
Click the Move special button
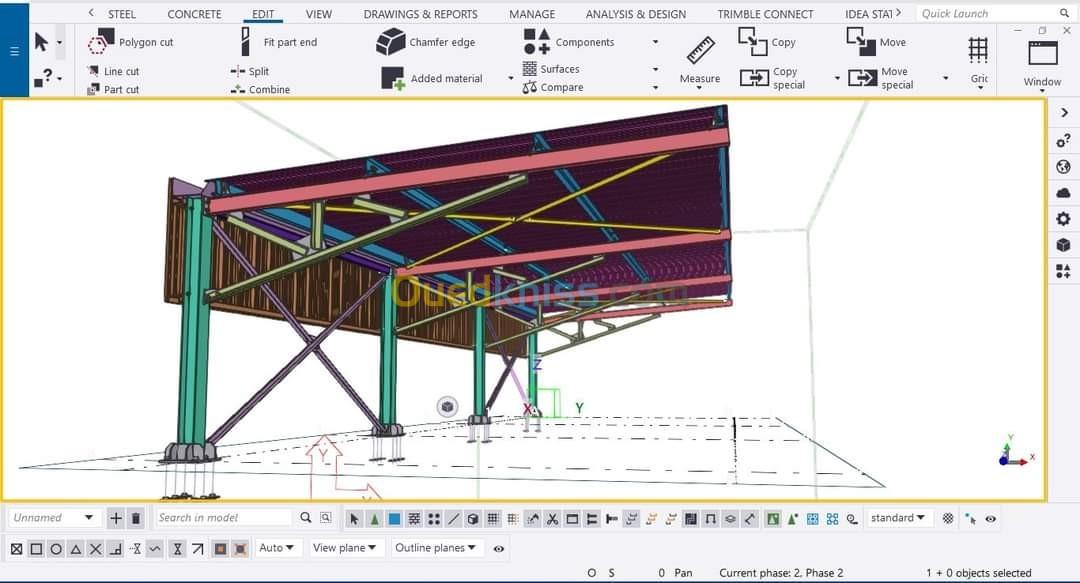point(881,78)
